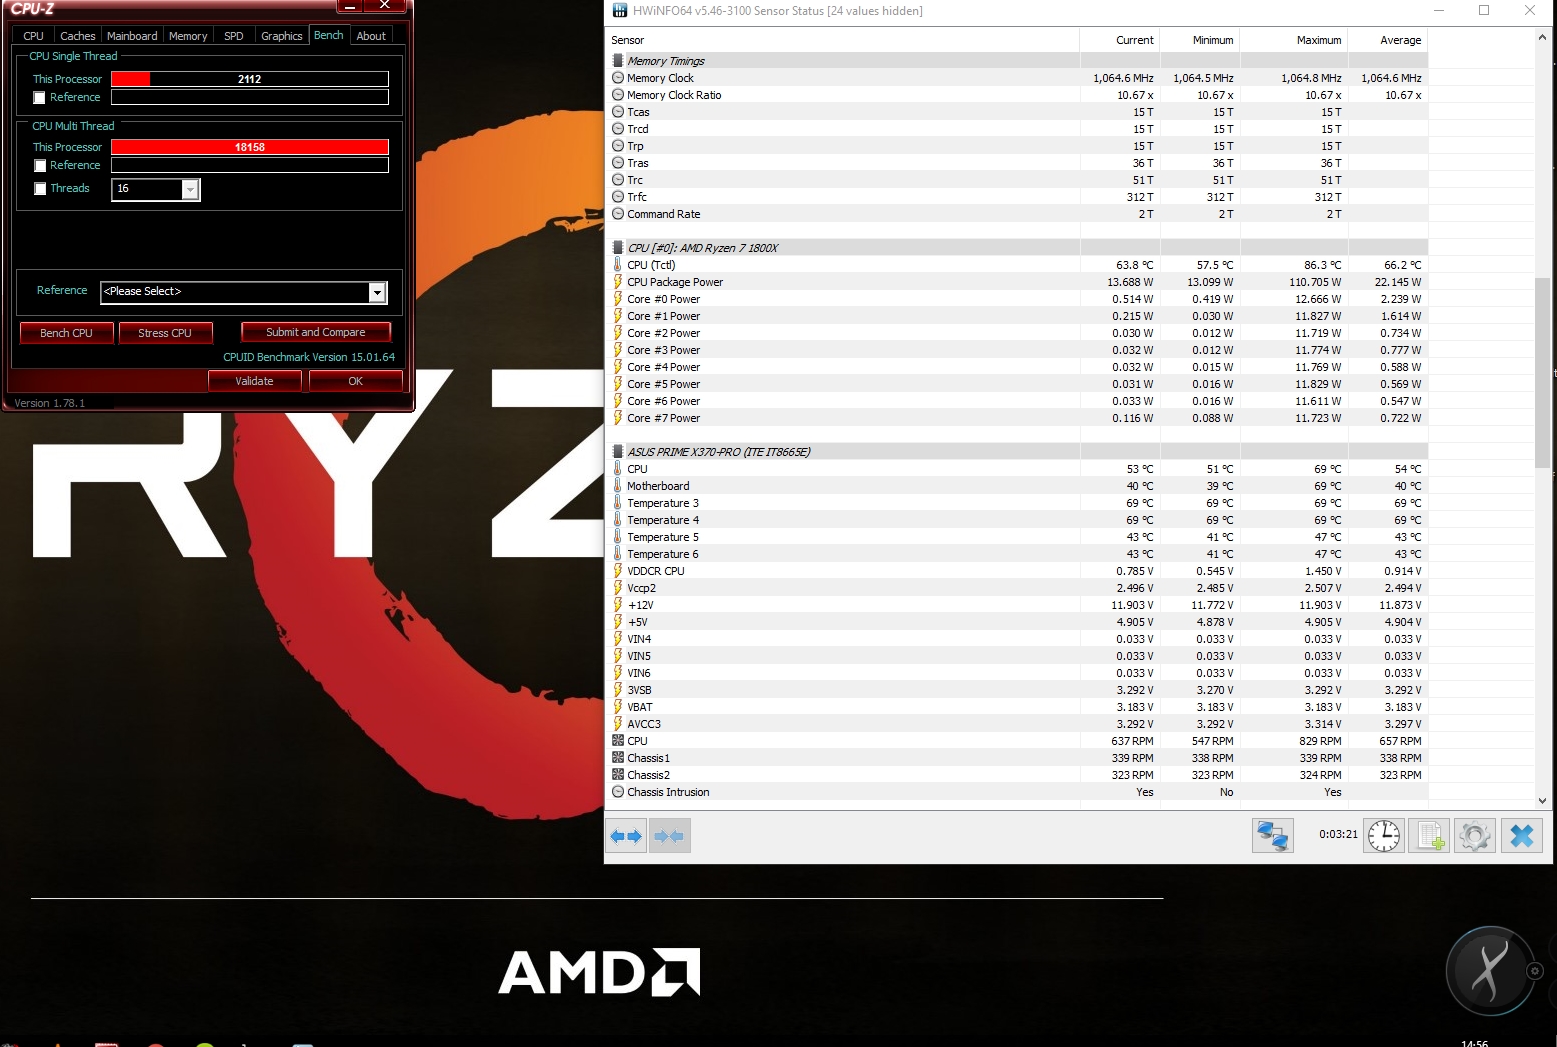Viewport: 1557px width, 1047px height.
Task: Select the Core #0 Power row label
Action: tap(663, 299)
